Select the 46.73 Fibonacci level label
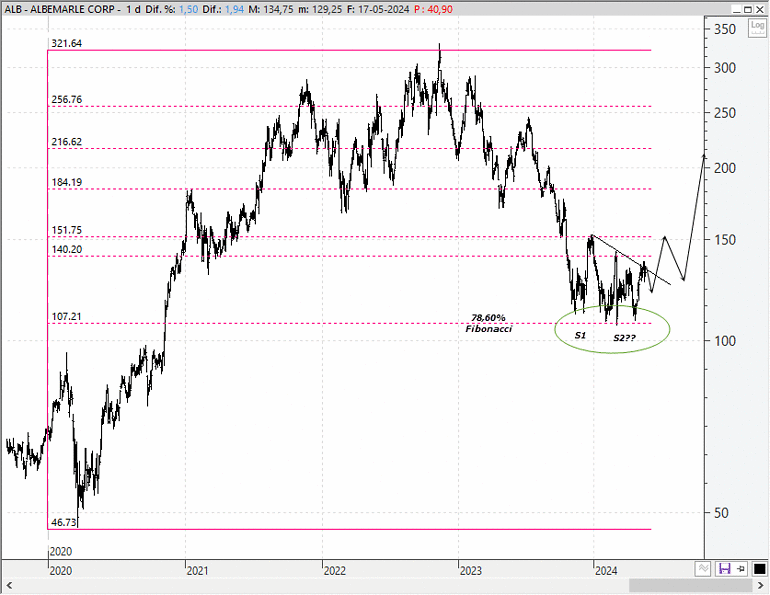The image size is (770, 595). [x=64, y=522]
